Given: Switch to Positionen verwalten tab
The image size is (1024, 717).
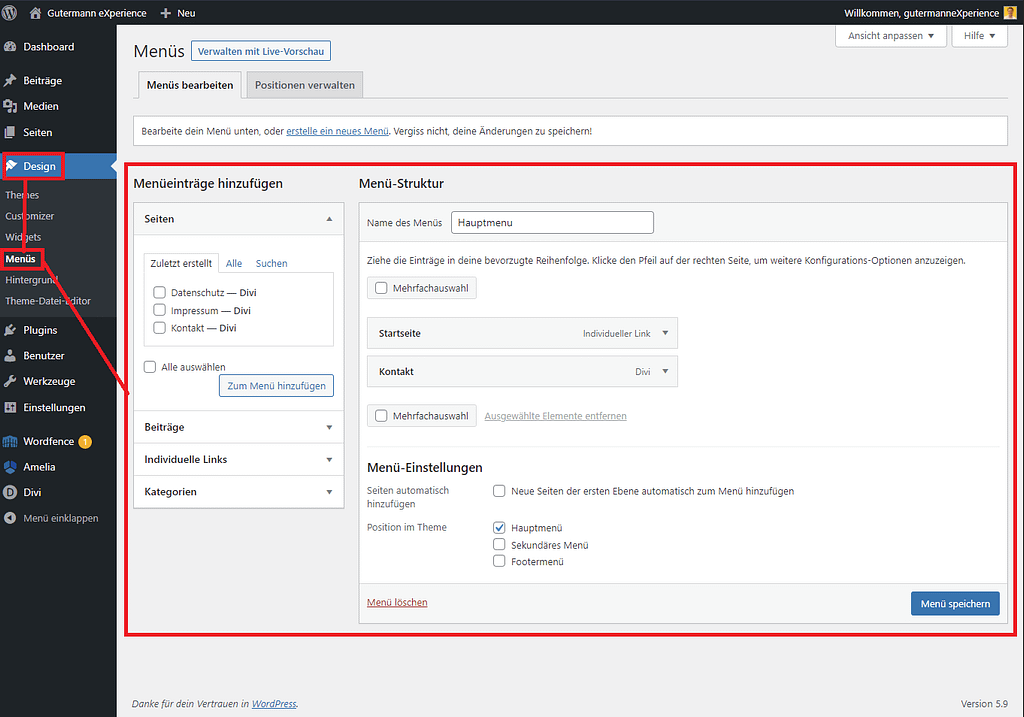Looking at the screenshot, I should (x=305, y=85).
